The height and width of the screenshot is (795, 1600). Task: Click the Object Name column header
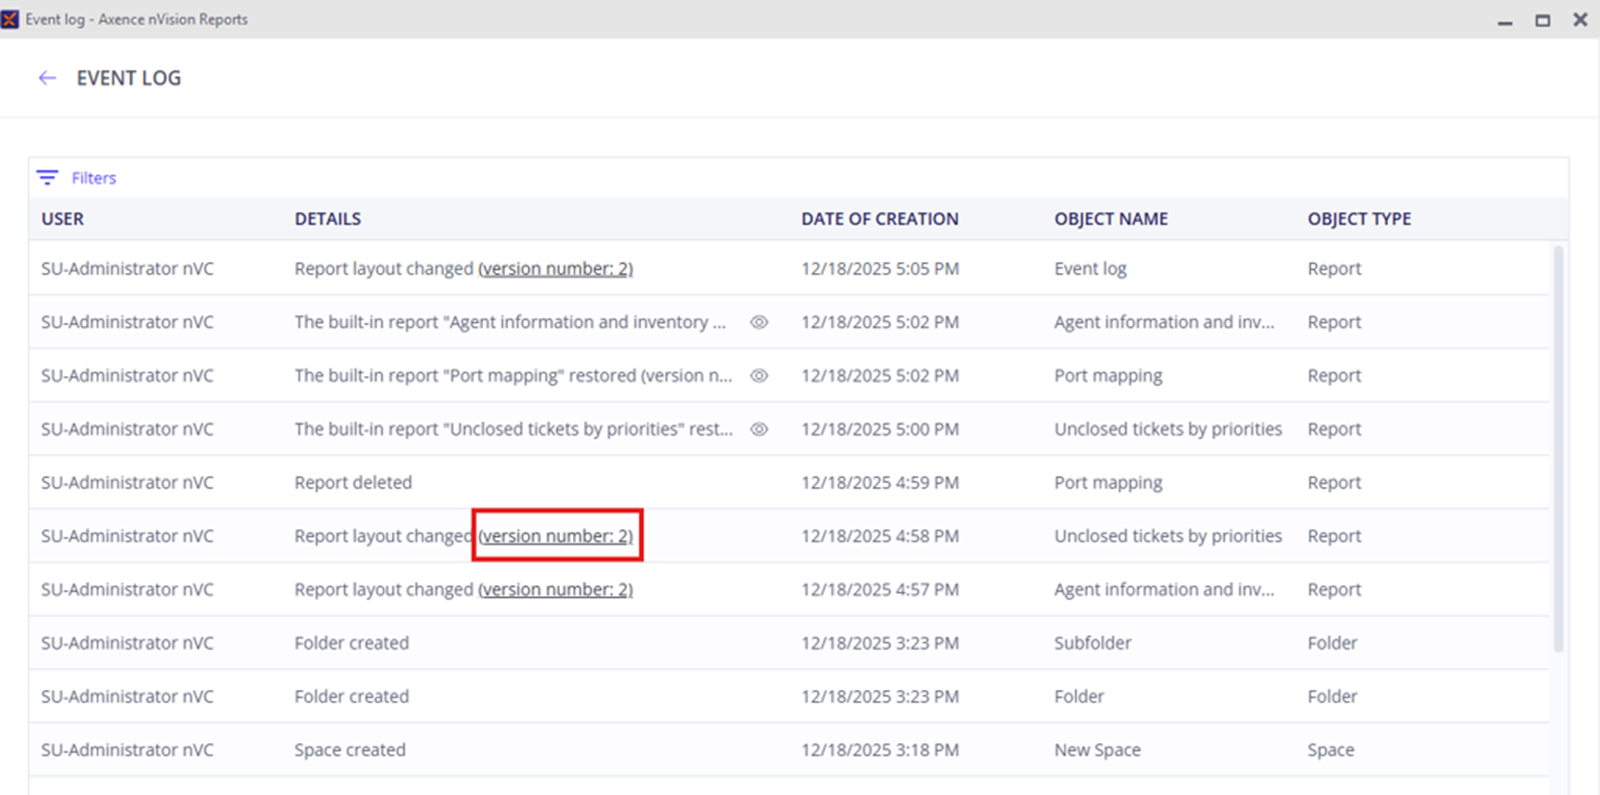point(1110,219)
